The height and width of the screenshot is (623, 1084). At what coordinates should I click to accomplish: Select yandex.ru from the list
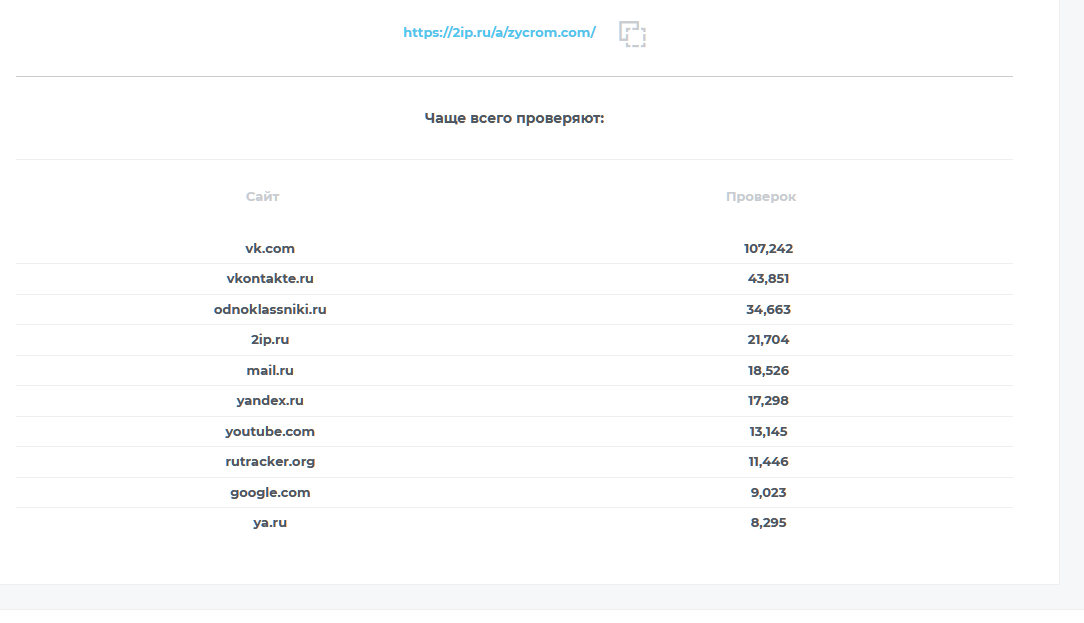pyautogui.click(x=270, y=401)
